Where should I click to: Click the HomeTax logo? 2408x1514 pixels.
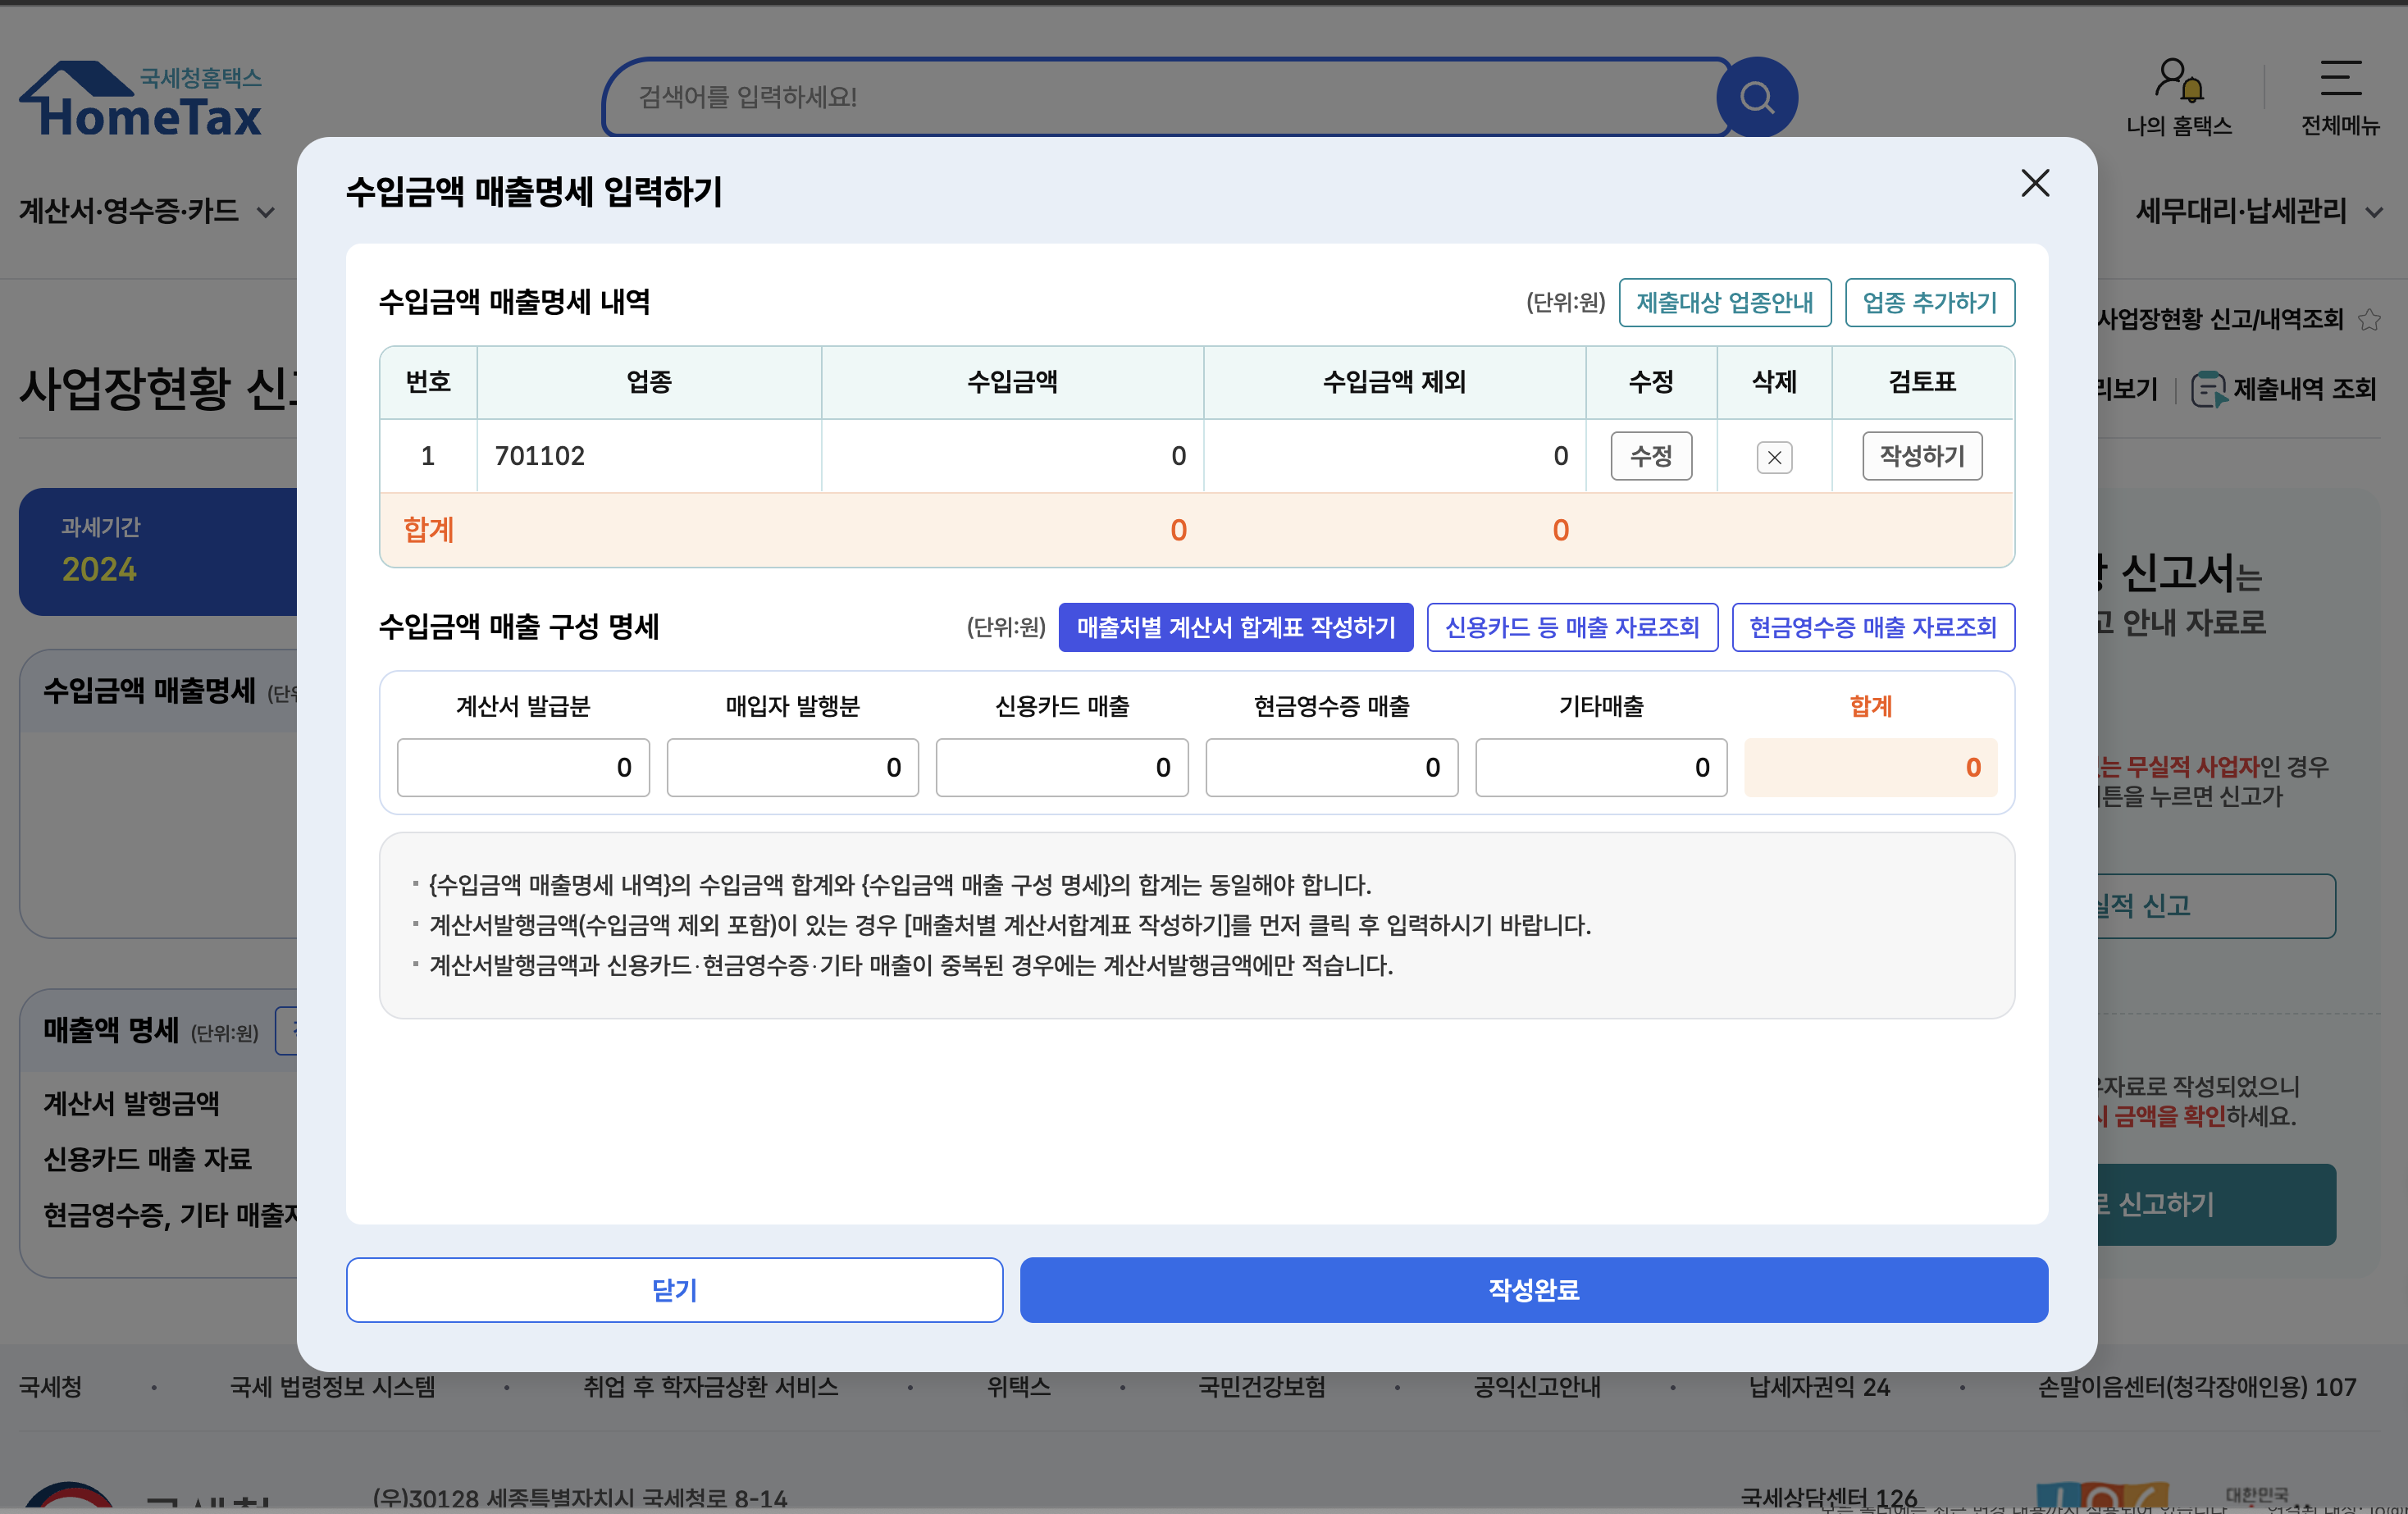pos(141,99)
